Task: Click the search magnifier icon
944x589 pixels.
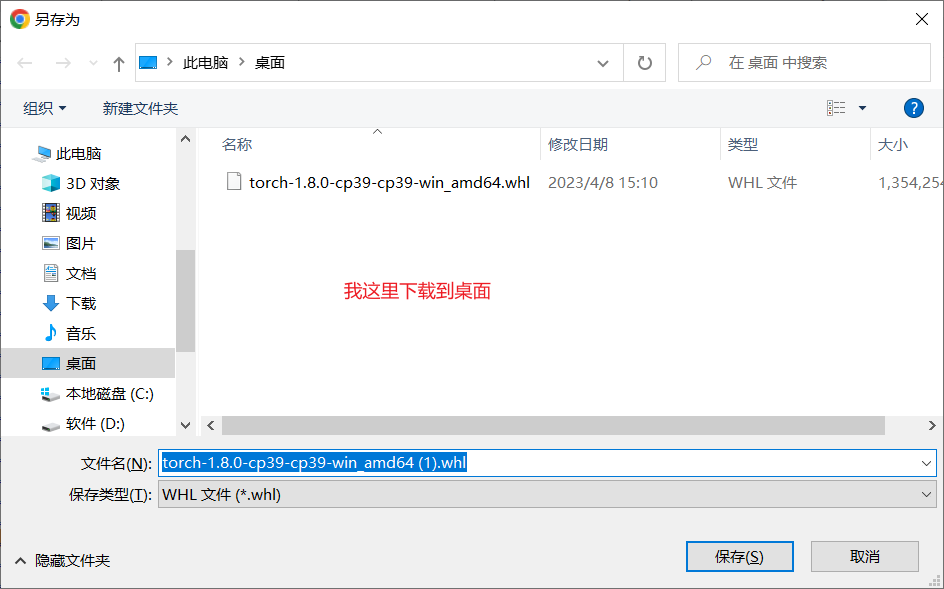Action: click(703, 63)
